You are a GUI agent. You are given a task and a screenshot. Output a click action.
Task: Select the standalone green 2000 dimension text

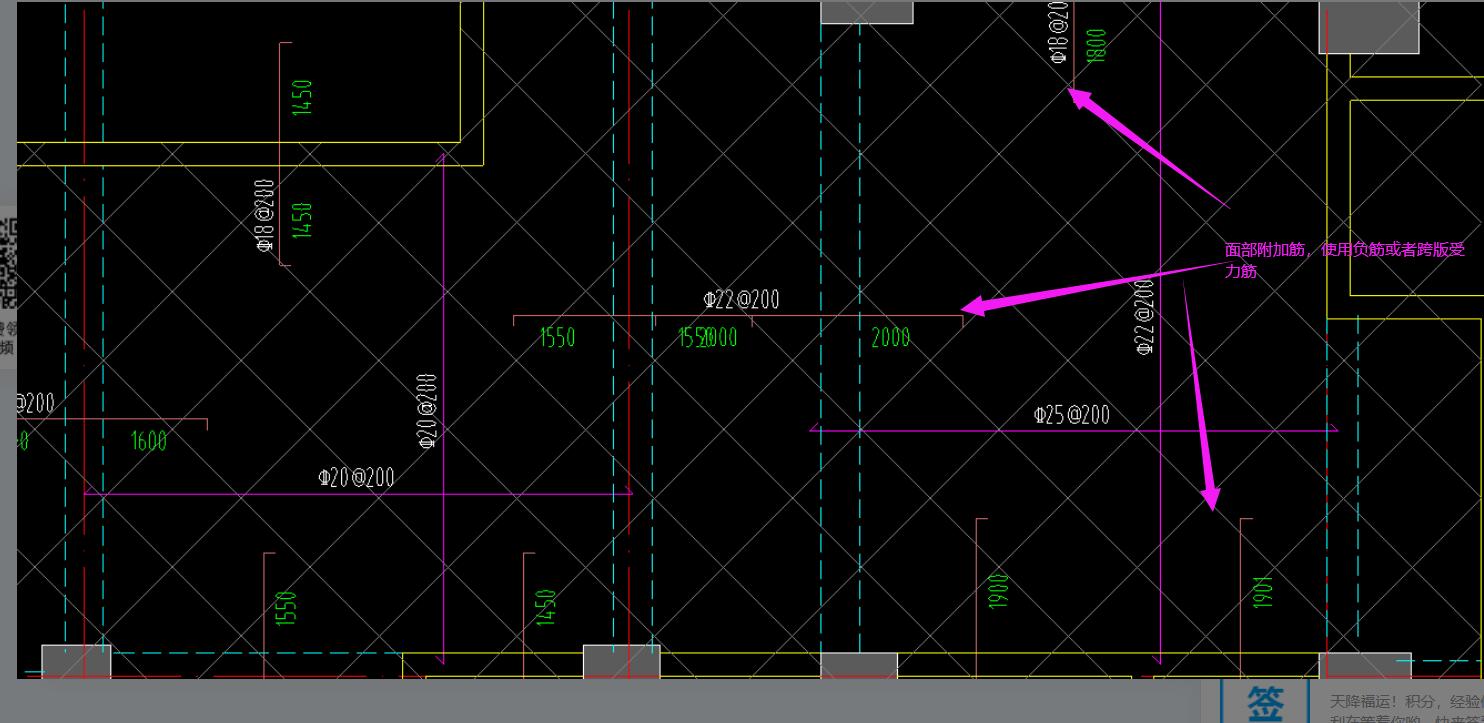pos(891,338)
